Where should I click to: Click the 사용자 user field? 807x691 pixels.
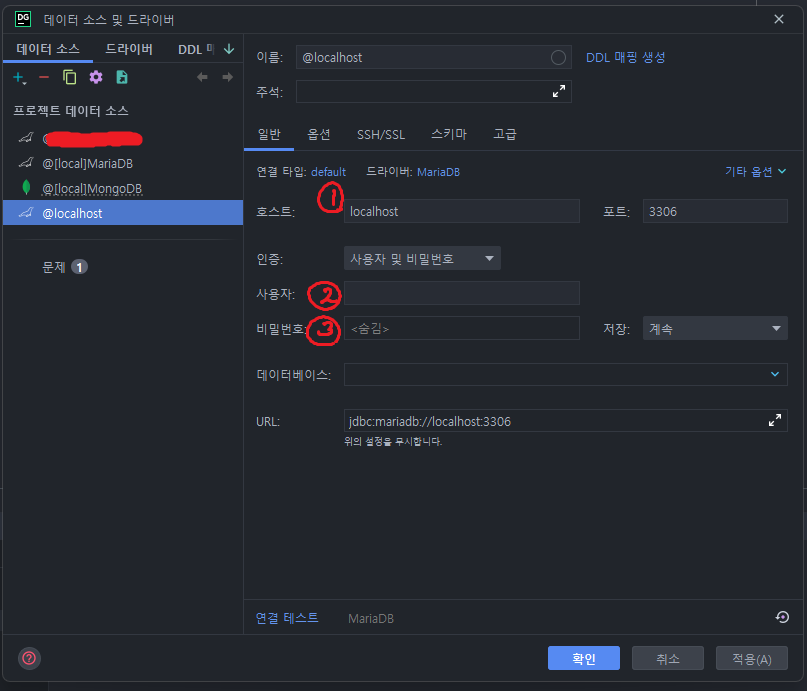tap(462, 293)
